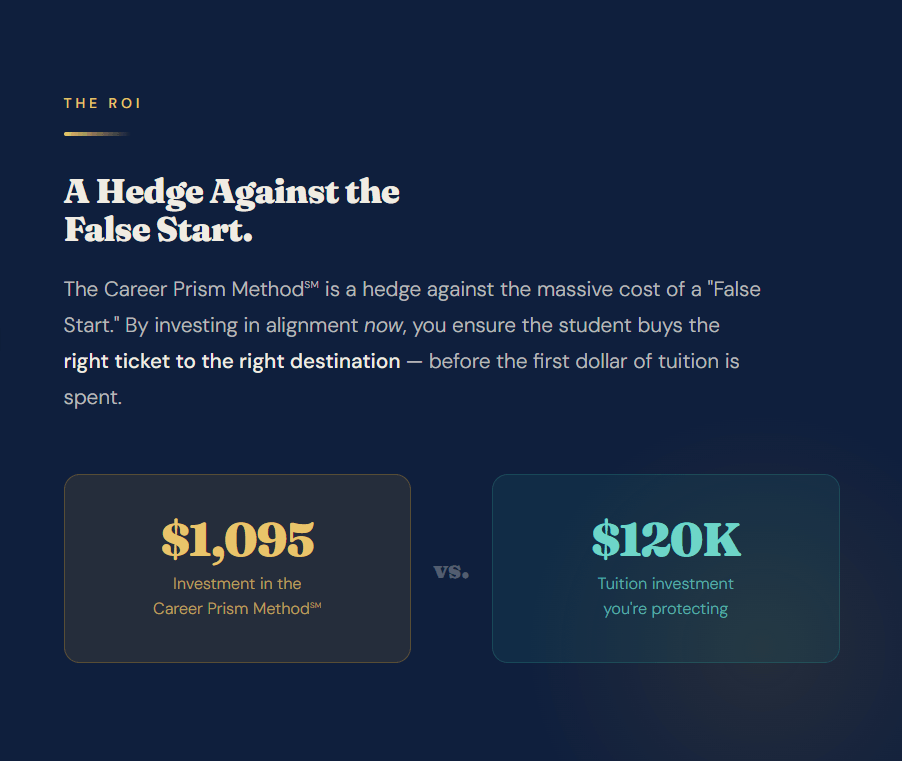Click the italic word "now"
This screenshot has height=761, width=902.
383,326
